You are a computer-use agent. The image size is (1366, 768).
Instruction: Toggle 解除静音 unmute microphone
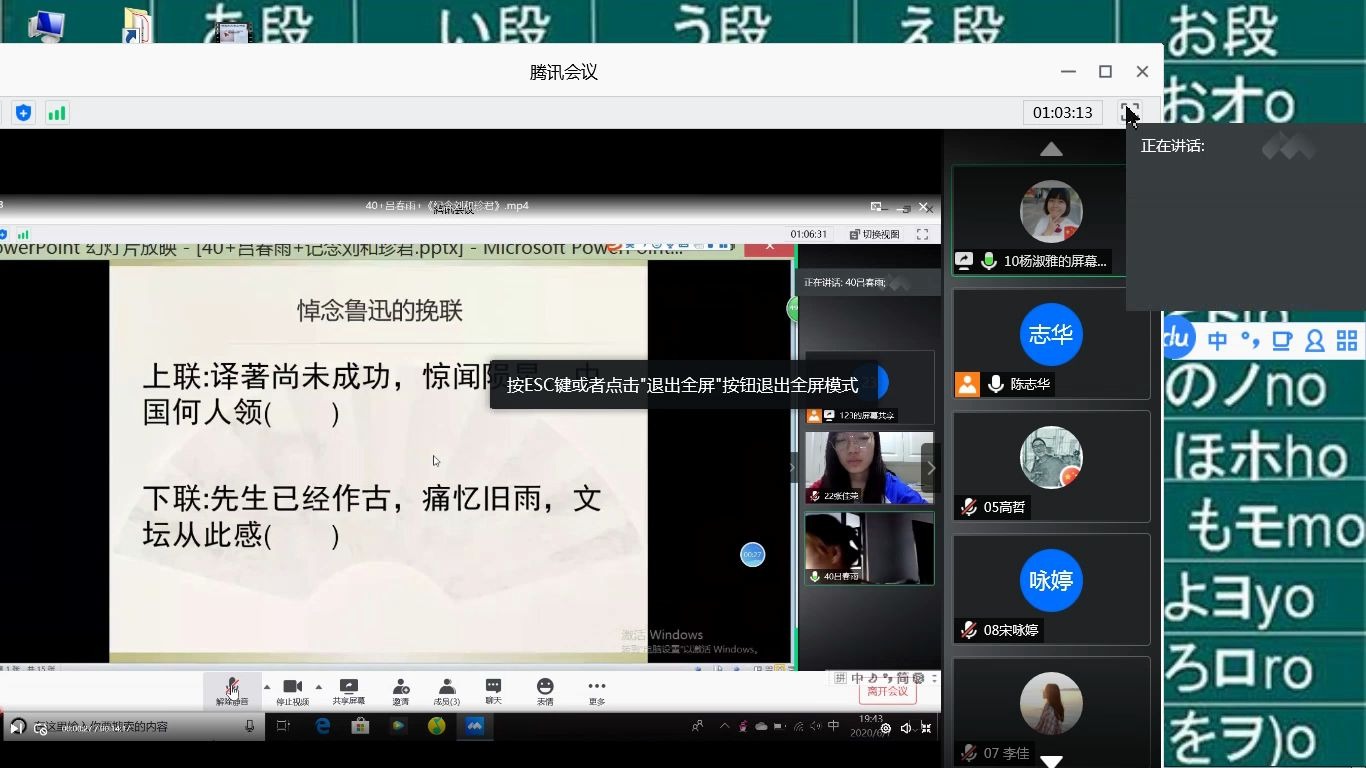pos(232,691)
